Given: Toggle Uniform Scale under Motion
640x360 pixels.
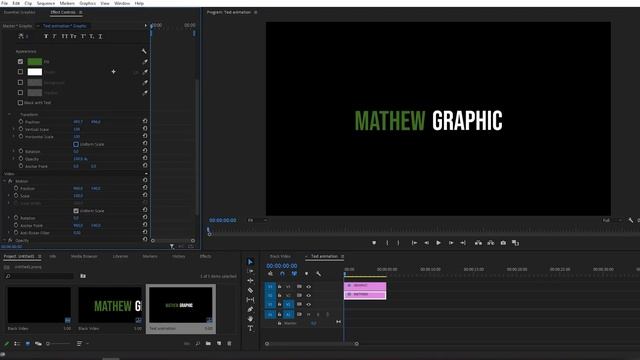Looking at the screenshot, I should pos(76,211).
